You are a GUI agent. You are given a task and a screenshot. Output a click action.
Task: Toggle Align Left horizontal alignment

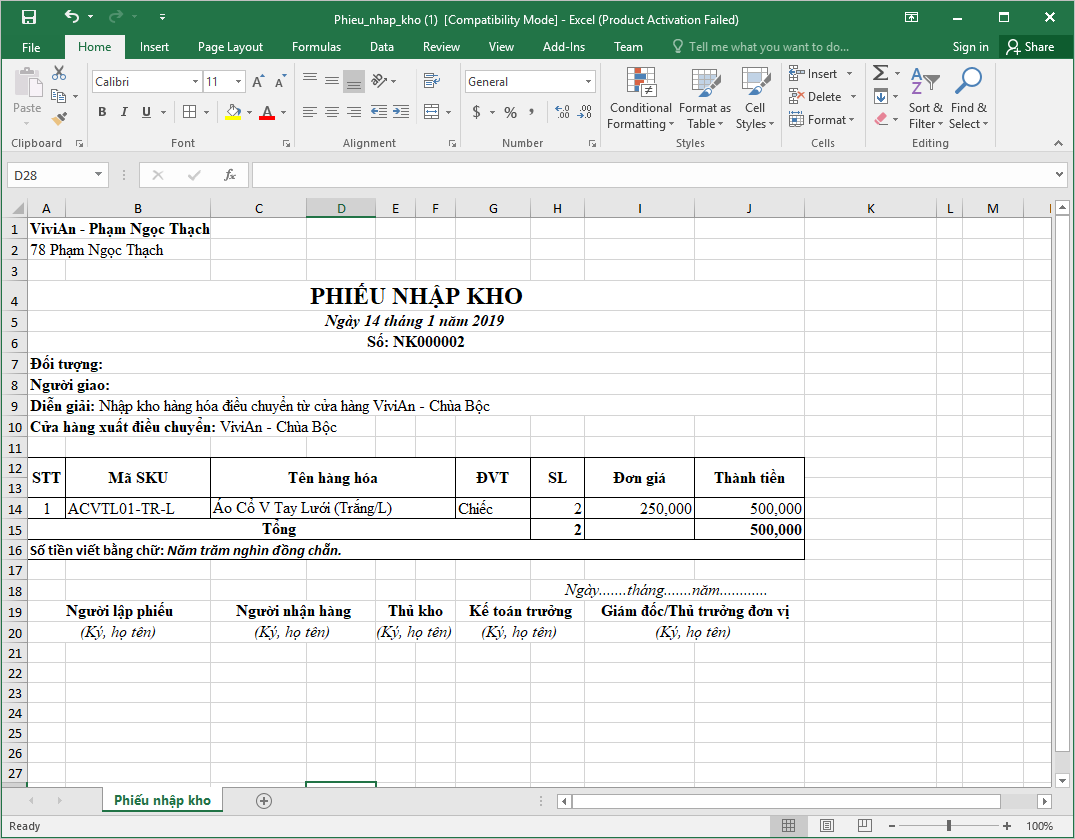tap(310, 112)
